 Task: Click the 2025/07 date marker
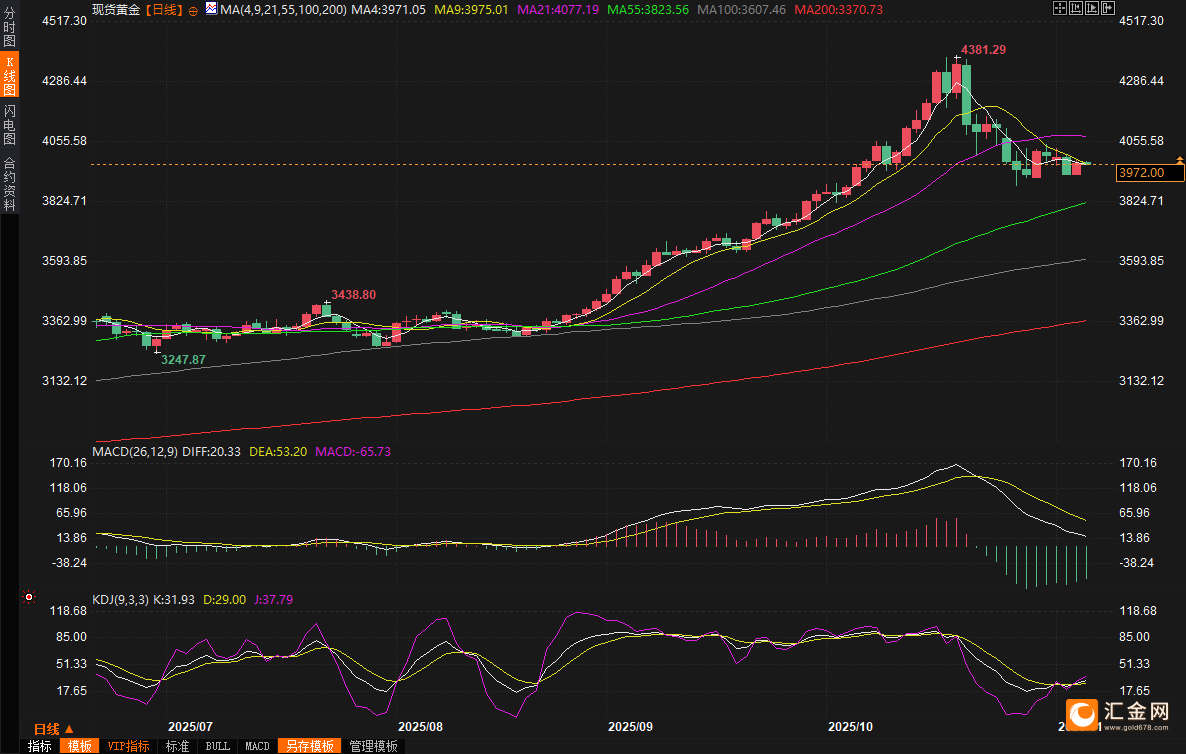pos(190,727)
